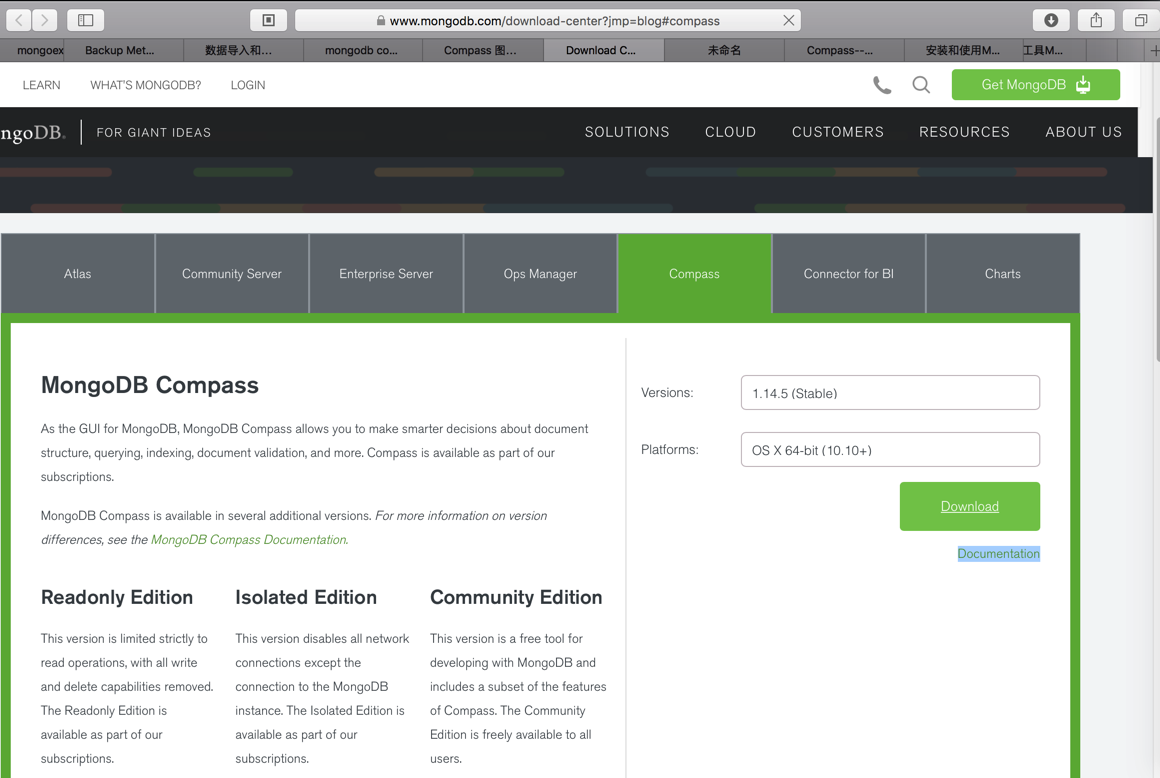
Task: Select the Atlas product tab
Action: (78, 274)
